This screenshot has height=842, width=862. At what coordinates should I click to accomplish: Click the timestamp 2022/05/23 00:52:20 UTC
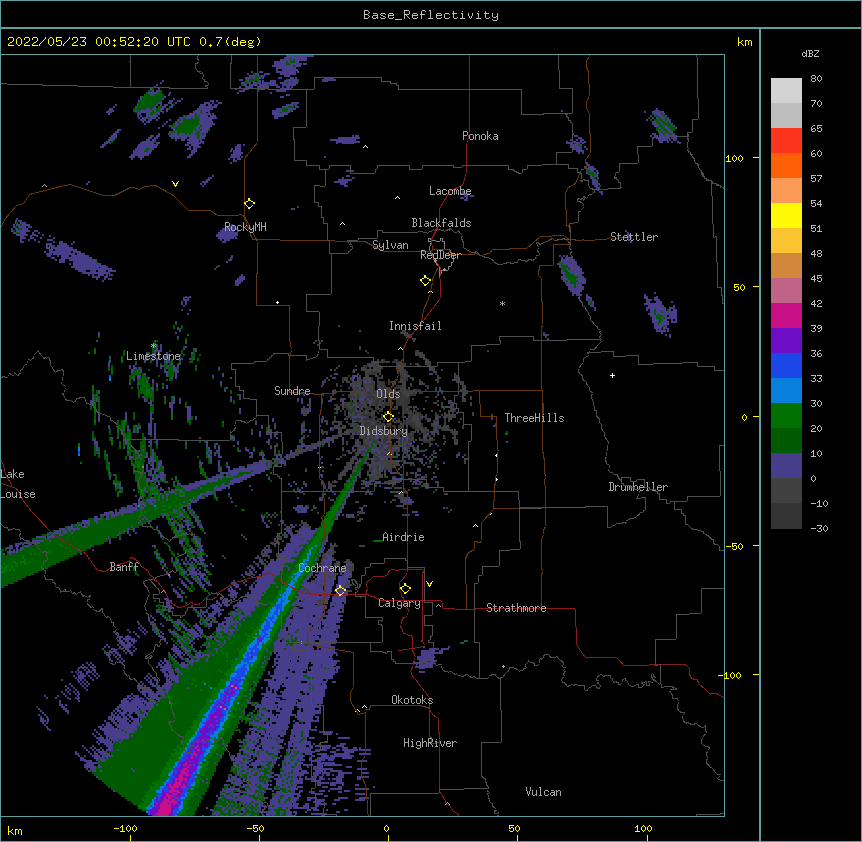tap(99, 42)
